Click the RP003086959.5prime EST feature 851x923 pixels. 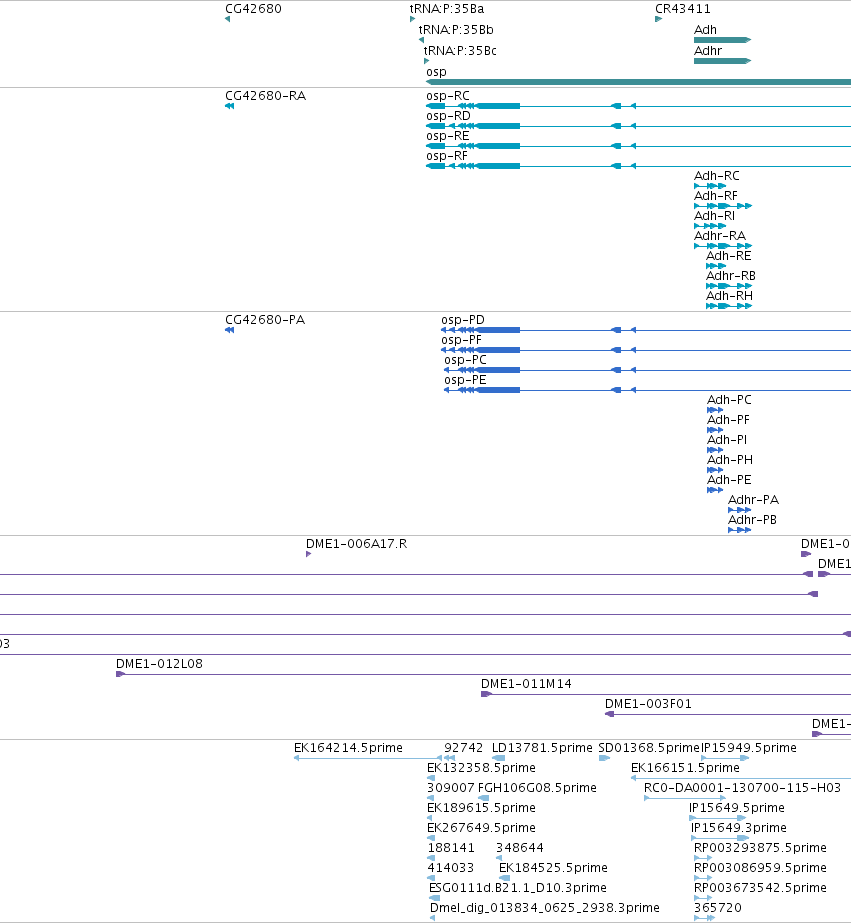[x=703, y=878]
